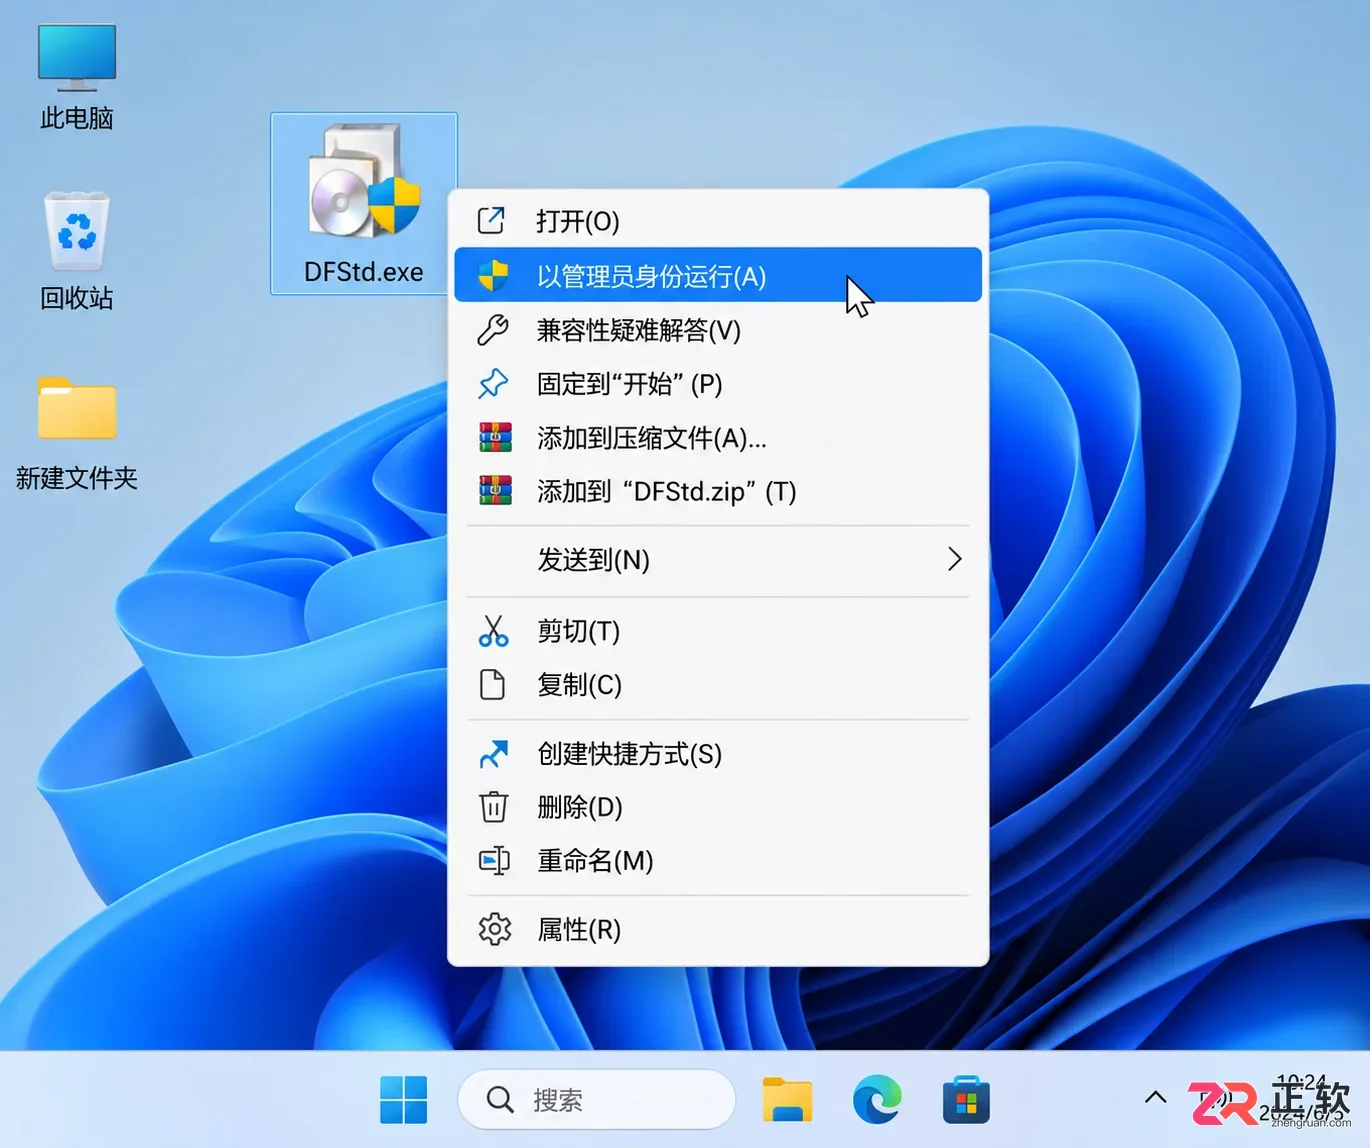Select the 新建文件夹 folder icon
Image resolution: width=1370 pixels, height=1148 pixels.
click(x=77, y=432)
